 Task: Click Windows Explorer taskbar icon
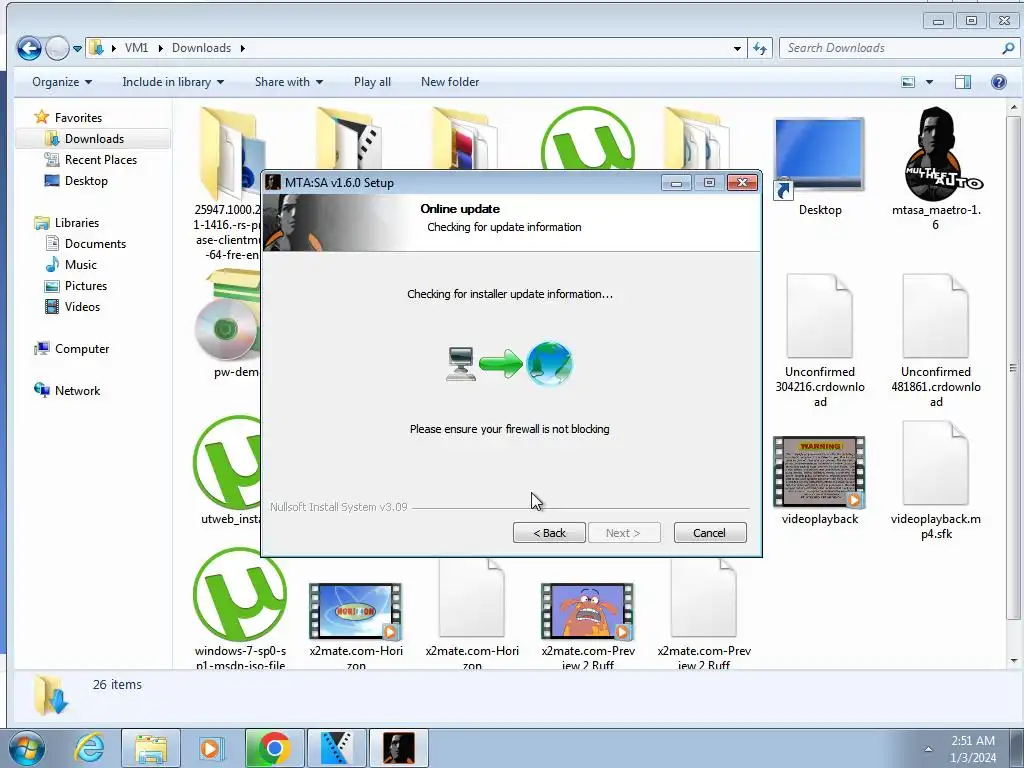151,748
